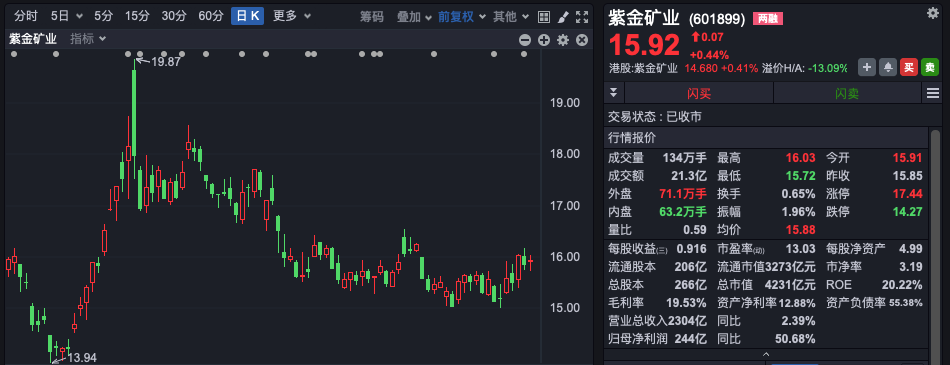Screen dimensions: 950x365
Task: Add stock to watchlist with plus button
Action: click(x=867, y=67)
